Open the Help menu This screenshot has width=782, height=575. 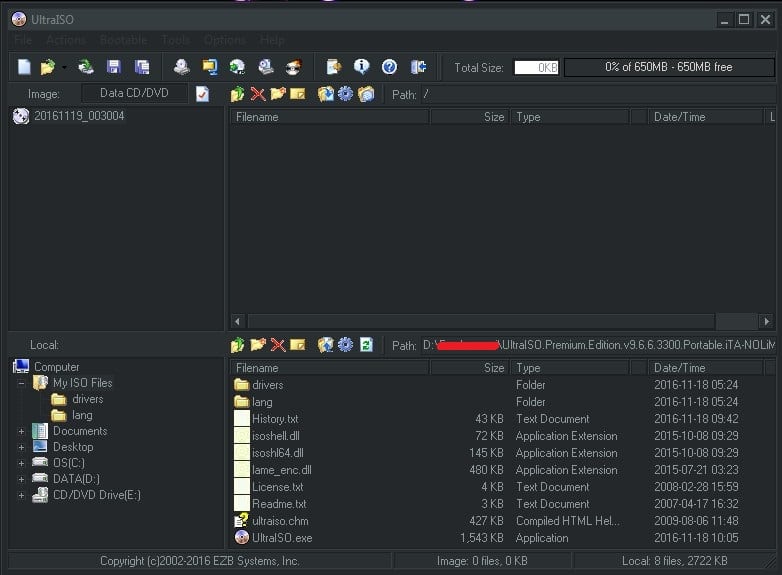272,40
